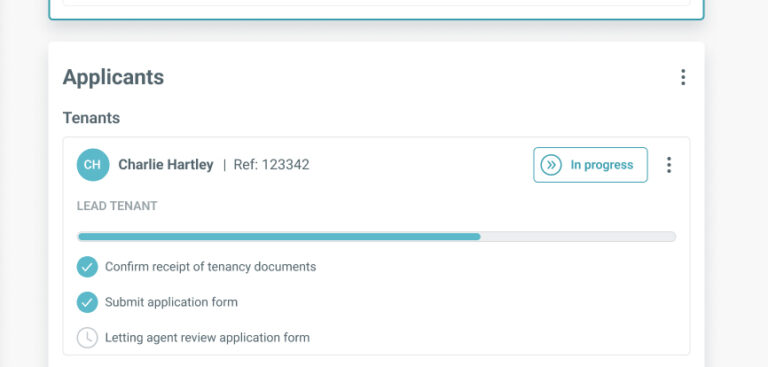Click the LEAD TENANT label
The height and width of the screenshot is (367, 768).
(117, 206)
